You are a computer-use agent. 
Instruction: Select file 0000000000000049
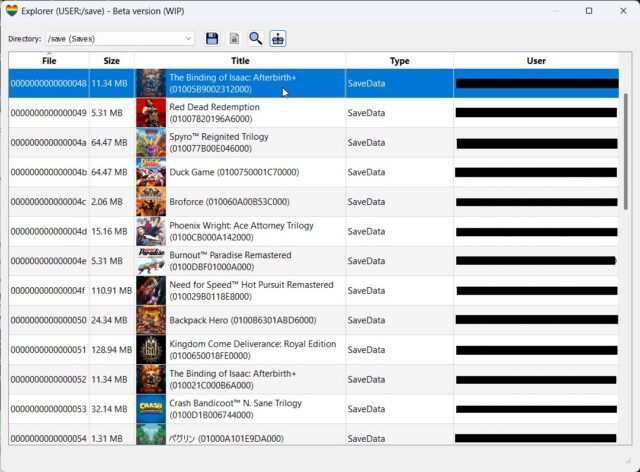pos(49,113)
